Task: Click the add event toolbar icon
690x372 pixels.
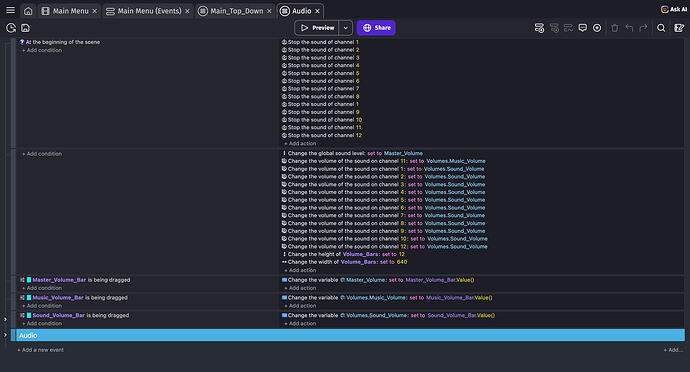Action: pos(539,28)
